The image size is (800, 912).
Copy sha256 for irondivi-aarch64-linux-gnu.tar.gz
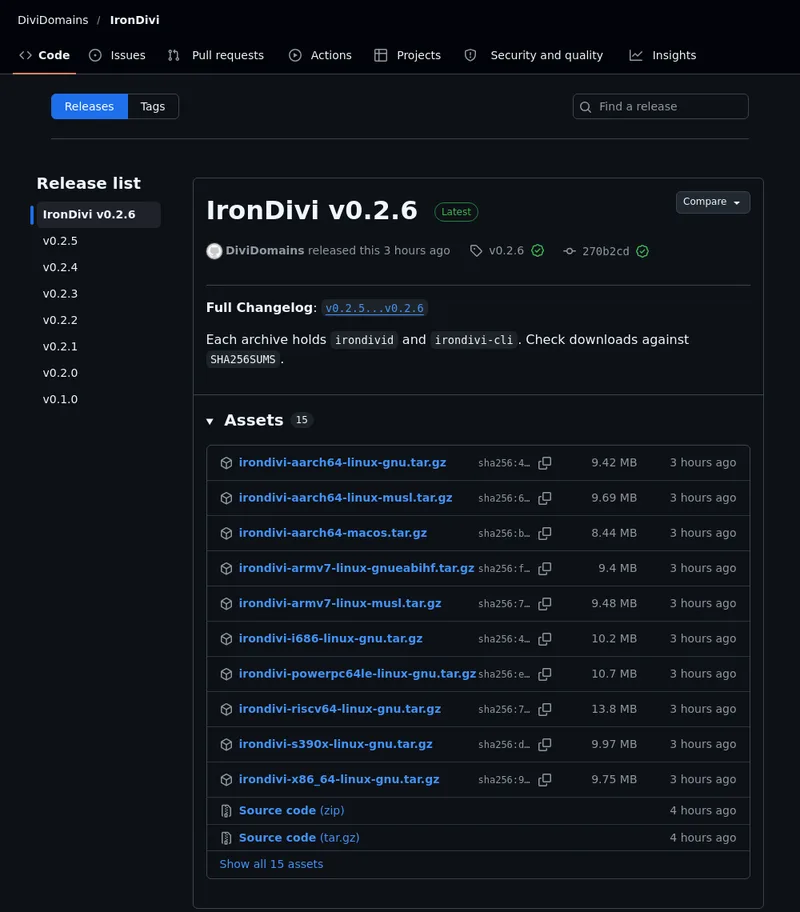point(545,463)
